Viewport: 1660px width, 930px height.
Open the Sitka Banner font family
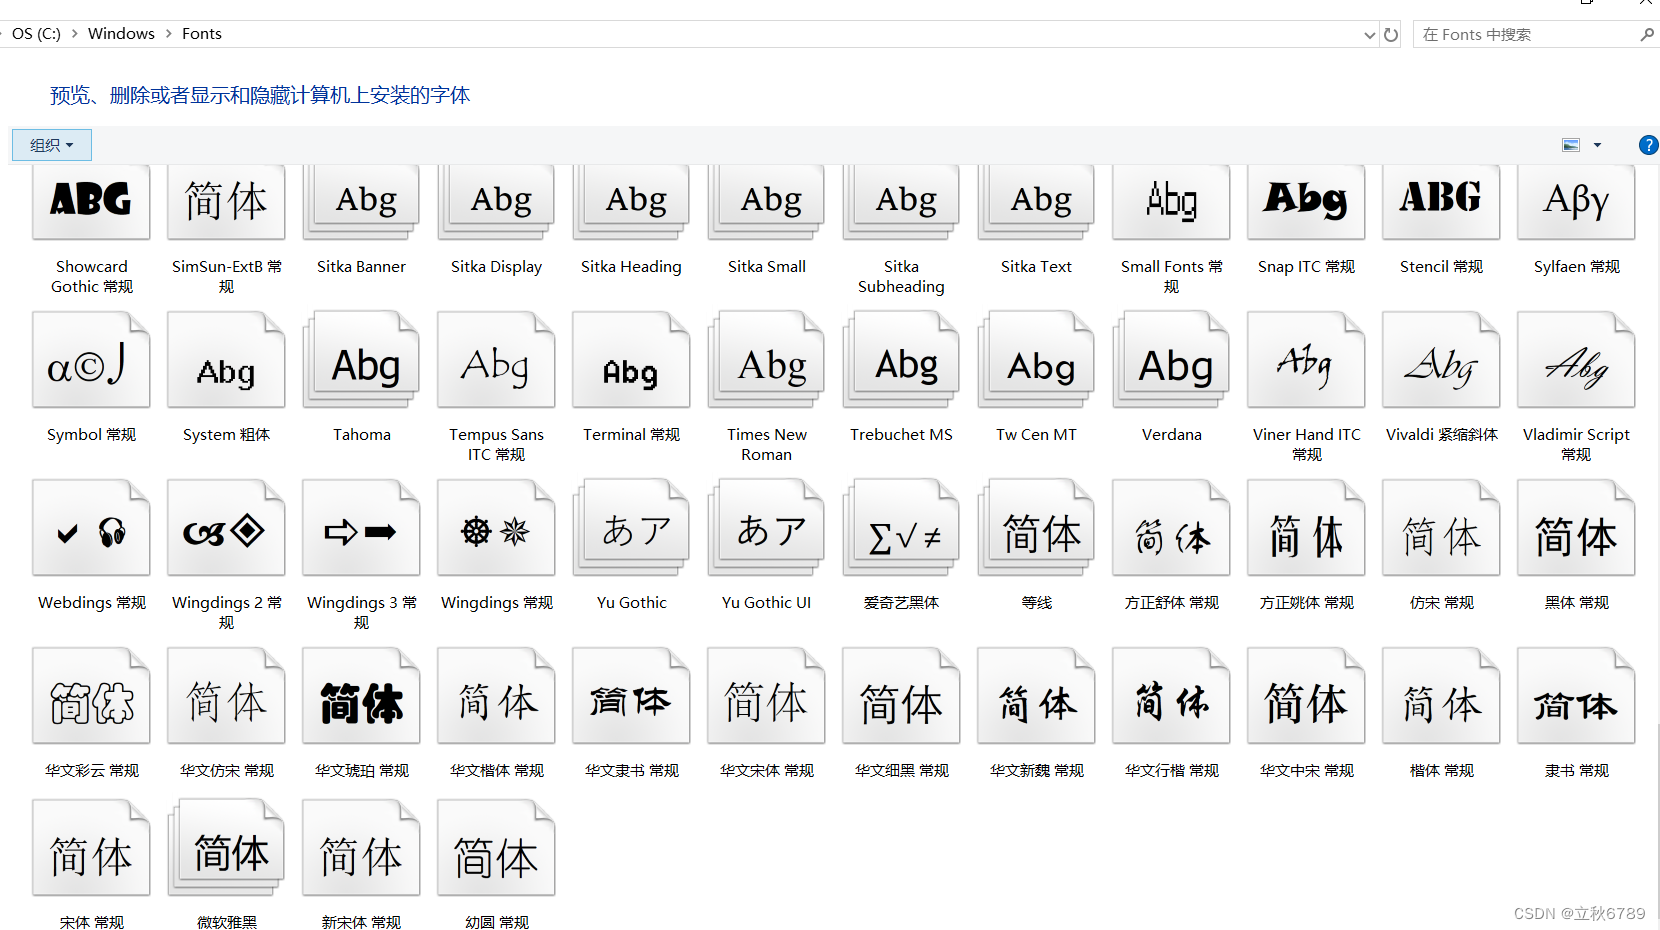pyautogui.click(x=361, y=202)
